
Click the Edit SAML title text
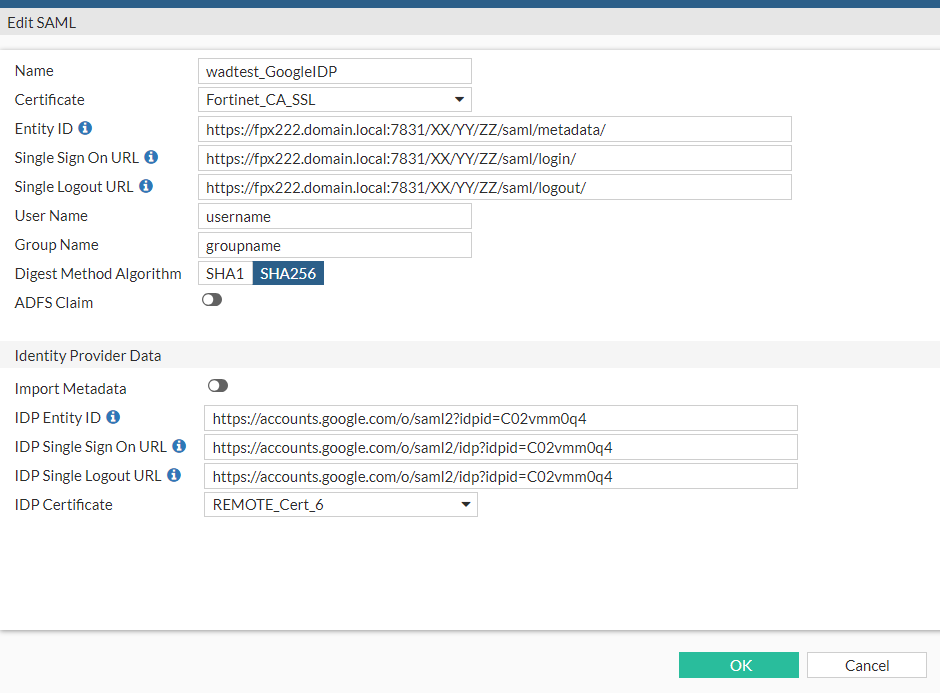pyautogui.click(x=41, y=23)
